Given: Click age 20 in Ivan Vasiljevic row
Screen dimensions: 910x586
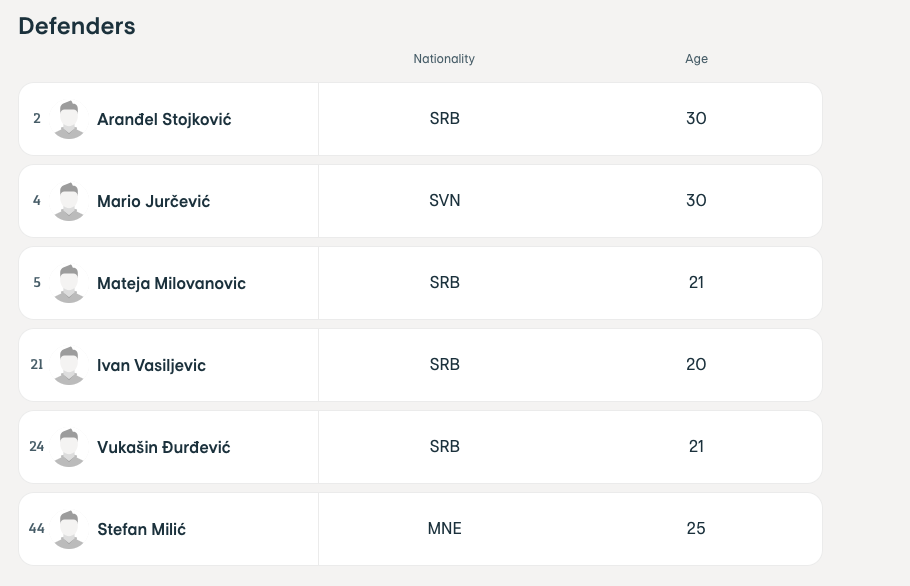Looking at the screenshot, I should click(x=696, y=364).
